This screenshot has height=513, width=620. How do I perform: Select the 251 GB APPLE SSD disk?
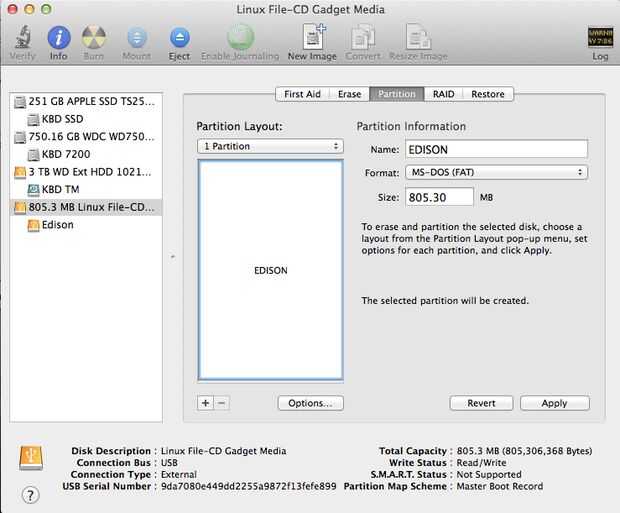point(86,101)
